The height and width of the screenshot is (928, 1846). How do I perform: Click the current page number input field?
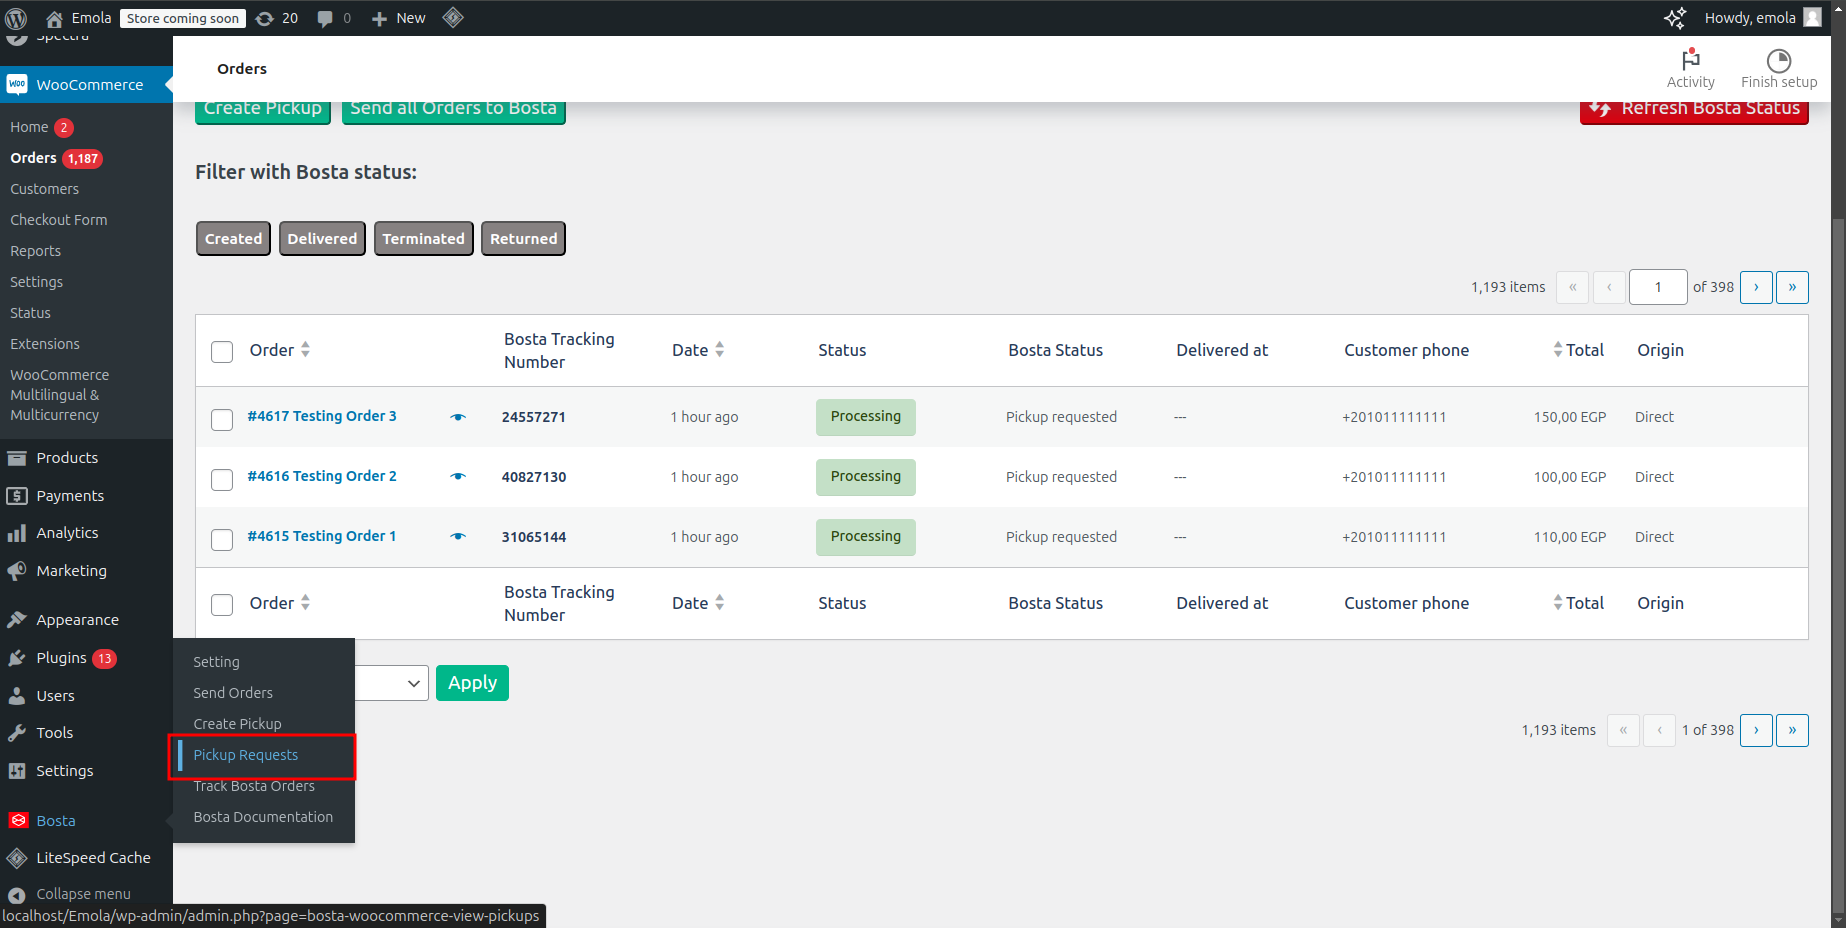(x=1658, y=287)
